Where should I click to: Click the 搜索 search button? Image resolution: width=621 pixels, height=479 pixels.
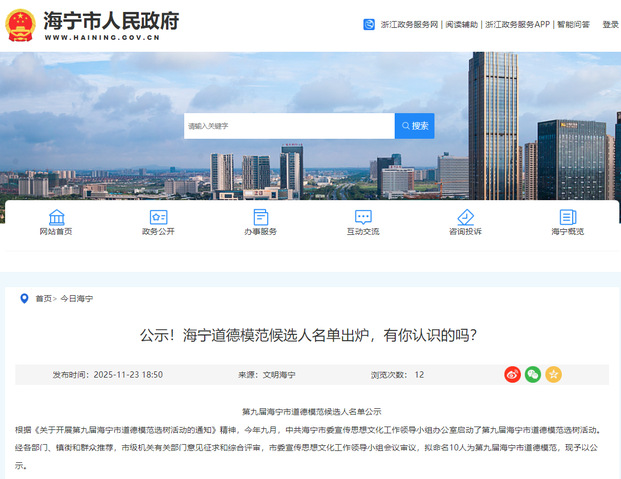click(x=414, y=126)
